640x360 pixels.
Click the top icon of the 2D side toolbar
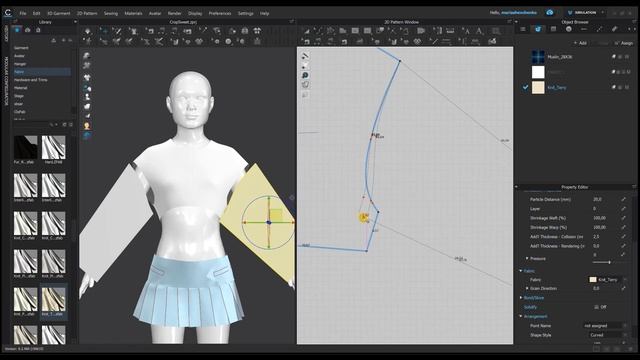coord(305,56)
